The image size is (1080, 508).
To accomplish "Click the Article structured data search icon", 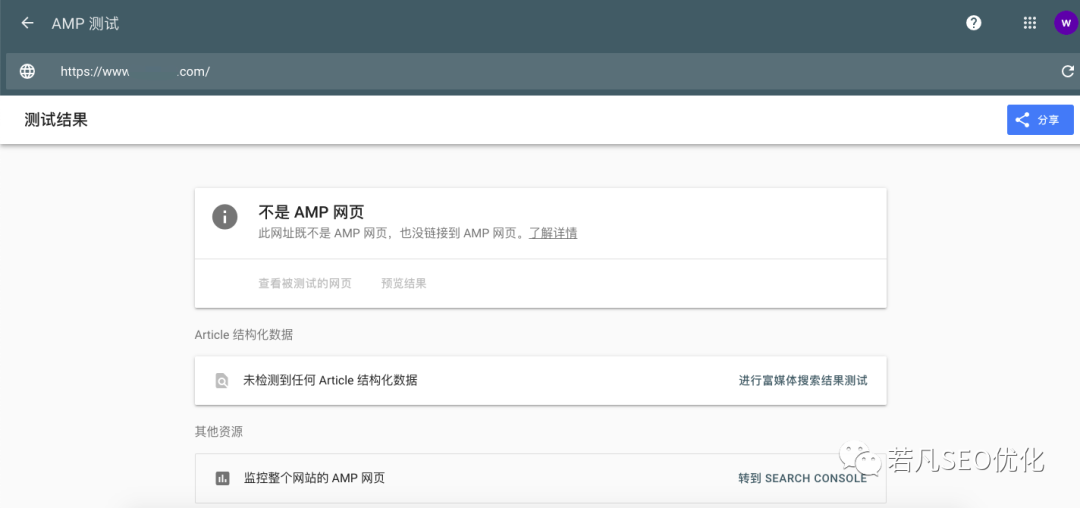I will pos(221,380).
